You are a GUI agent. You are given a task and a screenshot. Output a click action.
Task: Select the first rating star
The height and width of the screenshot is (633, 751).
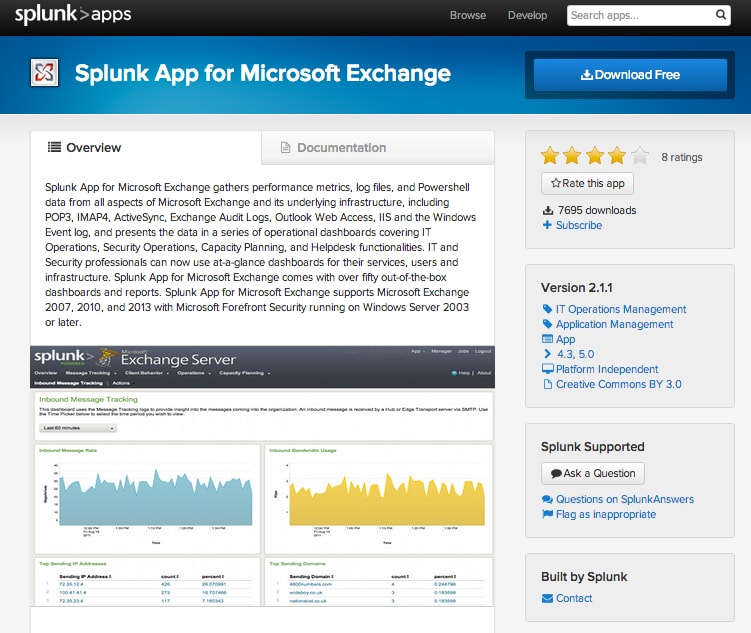pos(550,156)
